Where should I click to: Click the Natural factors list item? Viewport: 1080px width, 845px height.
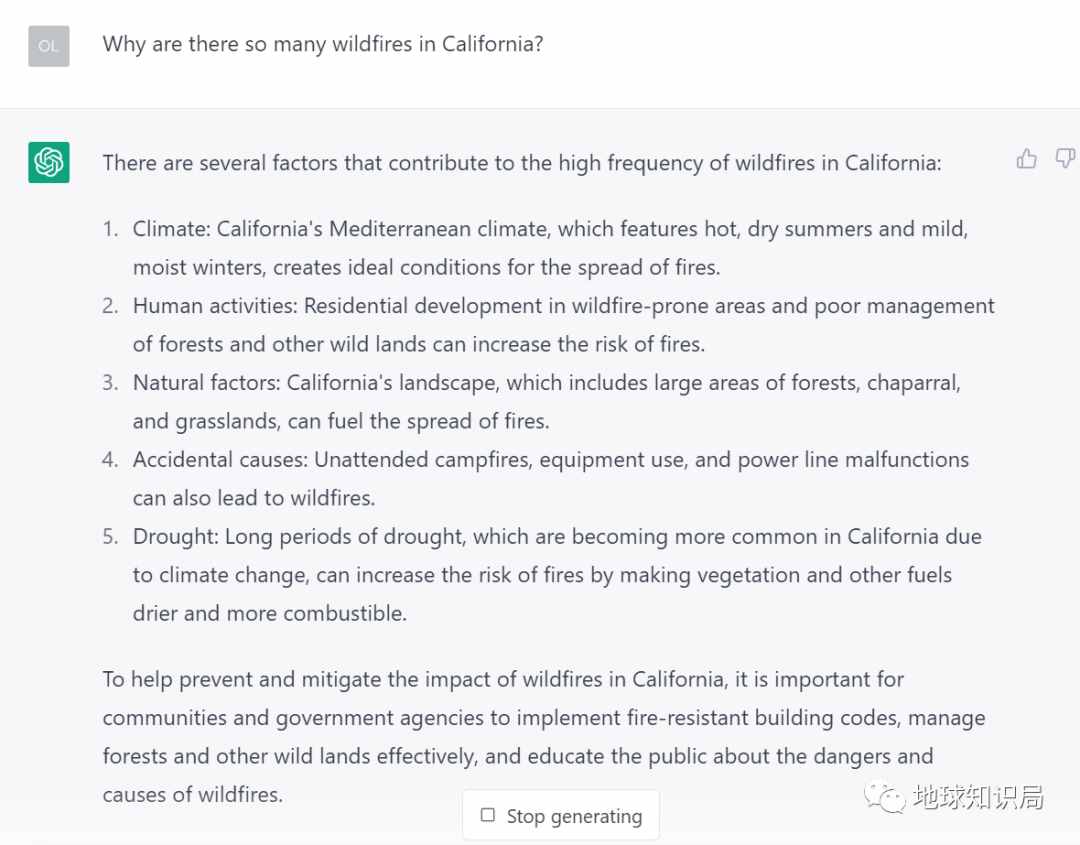click(x=547, y=401)
